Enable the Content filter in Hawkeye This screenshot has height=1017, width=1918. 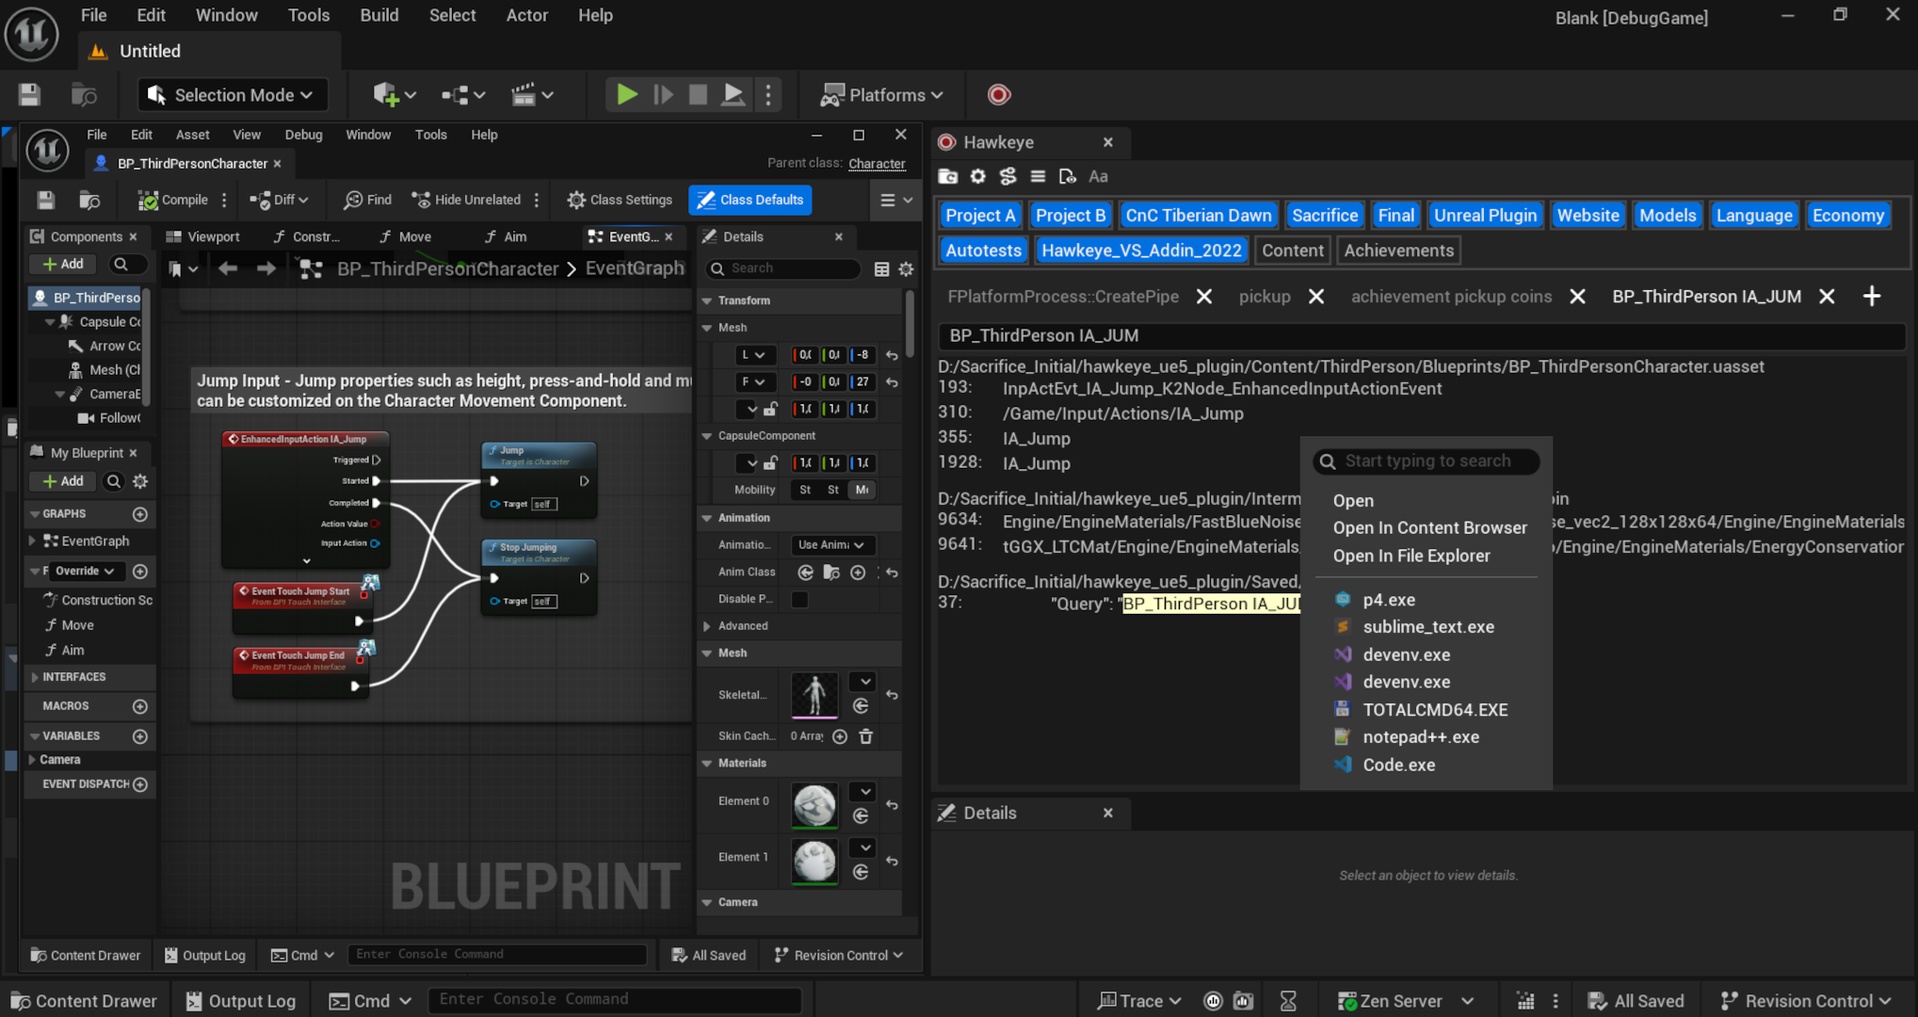pos(1292,251)
